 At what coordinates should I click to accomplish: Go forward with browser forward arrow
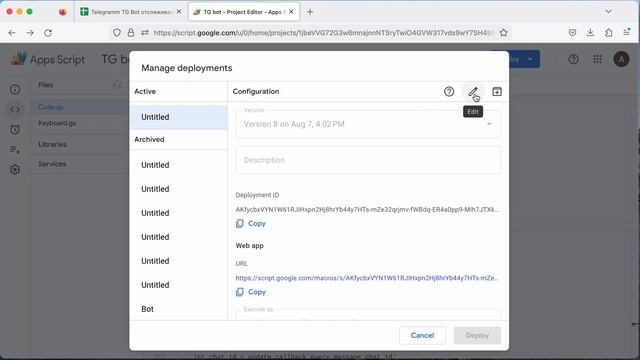[30, 33]
